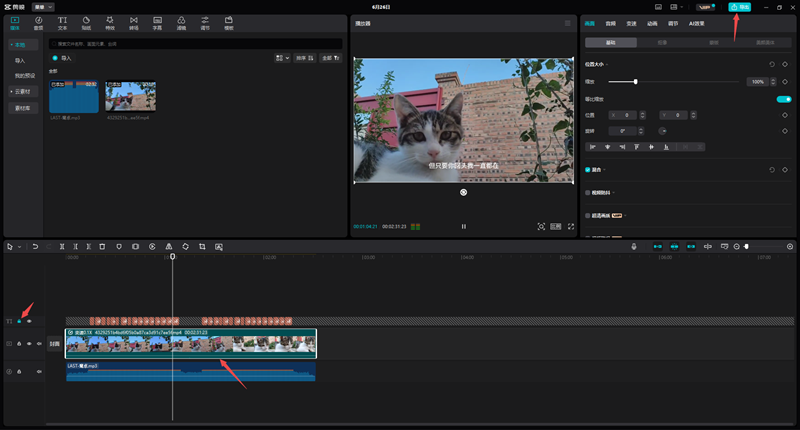Open the 排序 sort dropdown in media panel
The image size is (800, 430).
tap(303, 58)
